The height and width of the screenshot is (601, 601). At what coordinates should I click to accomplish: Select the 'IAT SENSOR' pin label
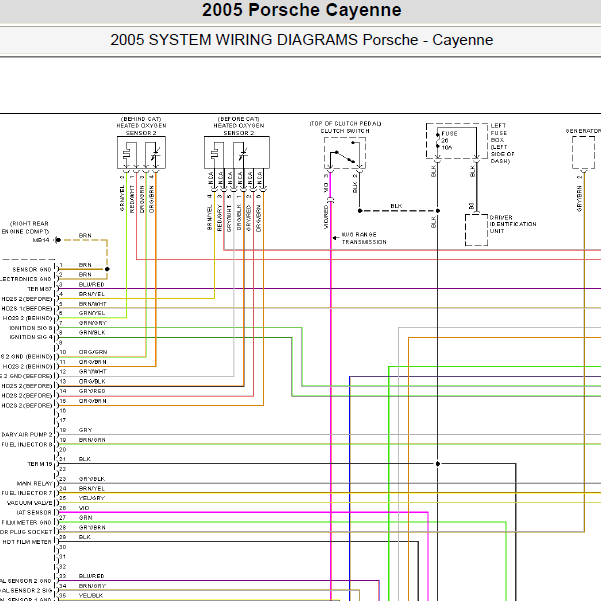click(34, 512)
